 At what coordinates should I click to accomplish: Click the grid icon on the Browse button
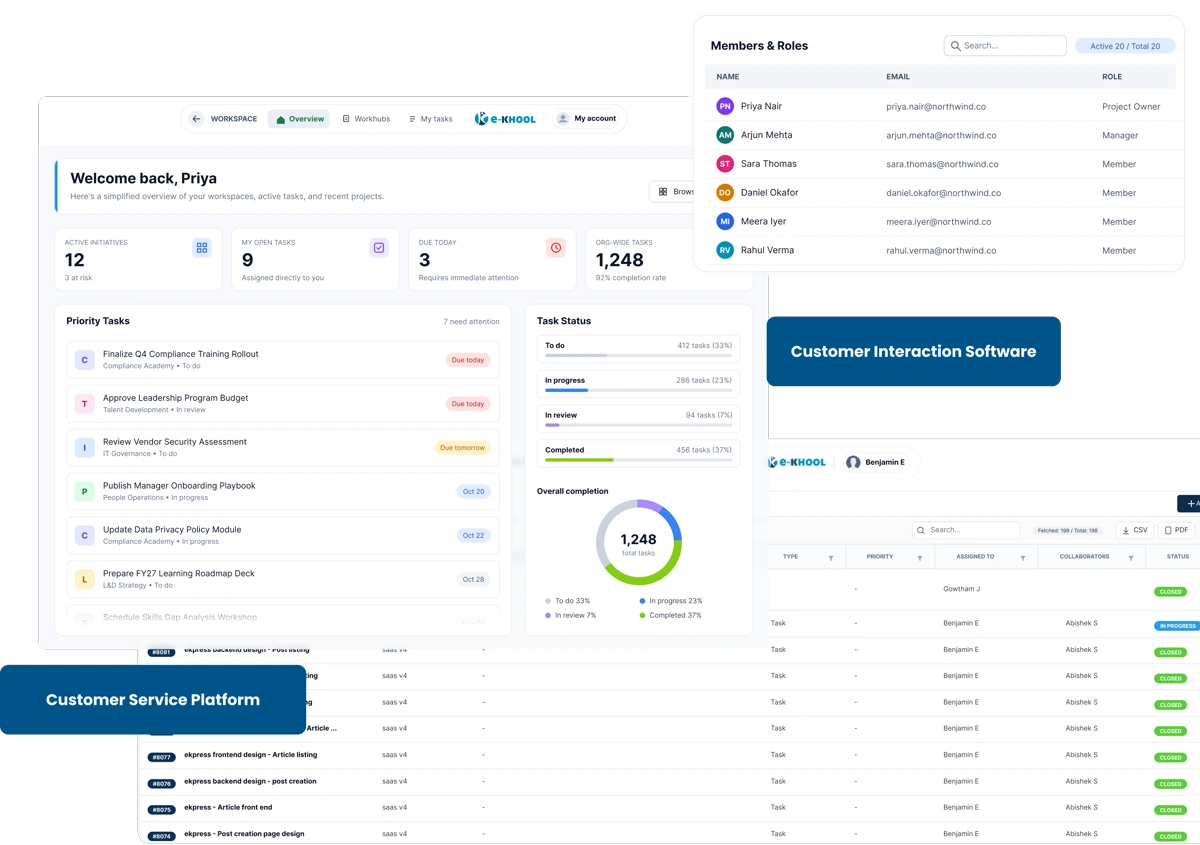pyautogui.click(x=663, y=192)
